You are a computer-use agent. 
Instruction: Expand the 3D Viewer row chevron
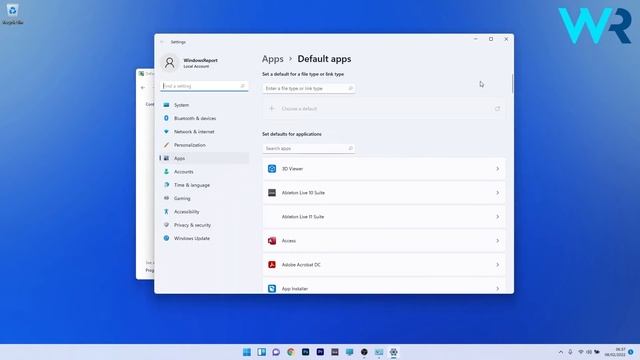point(498,169)
